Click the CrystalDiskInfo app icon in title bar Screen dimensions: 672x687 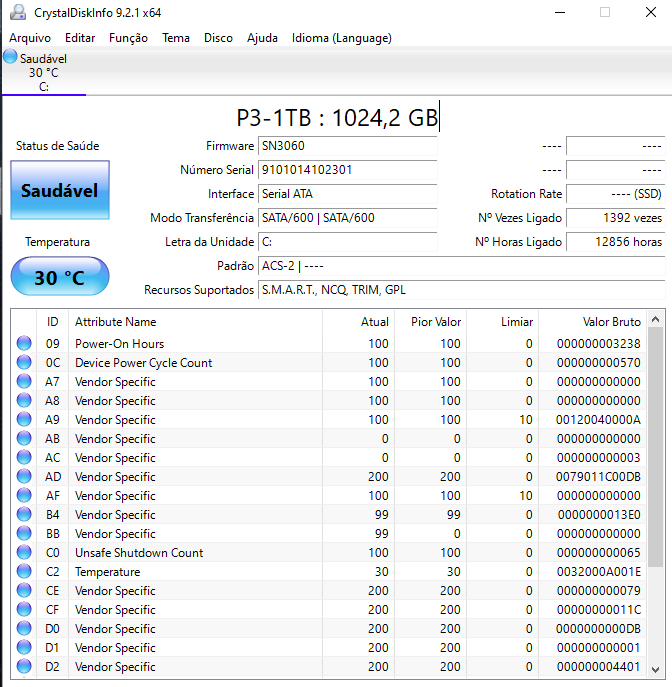(18, 12)
